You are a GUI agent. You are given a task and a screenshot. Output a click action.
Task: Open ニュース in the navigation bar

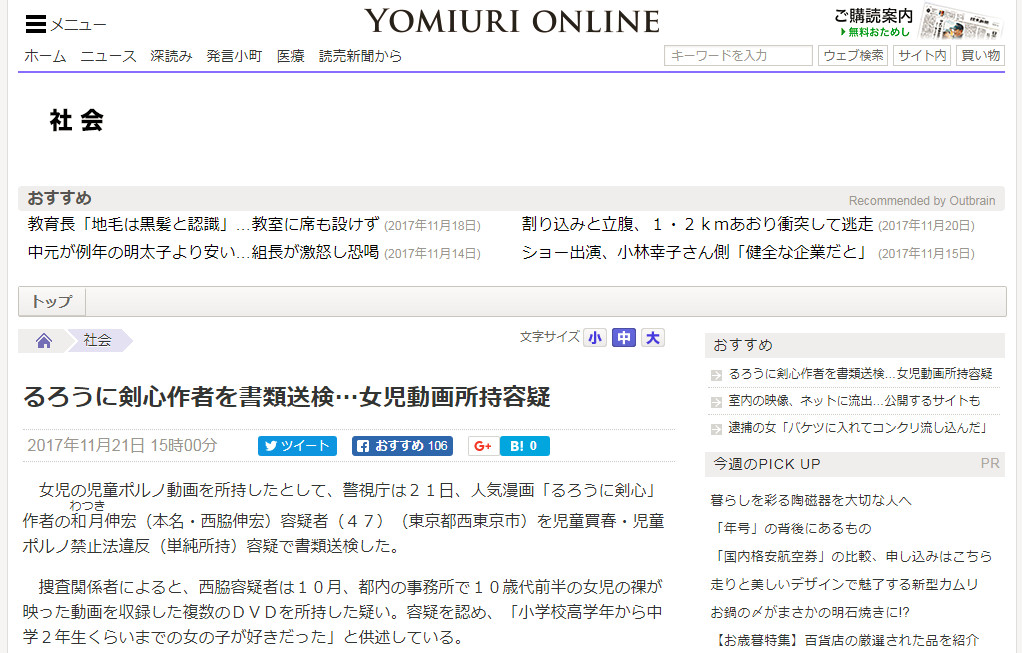tap(108, 57)
